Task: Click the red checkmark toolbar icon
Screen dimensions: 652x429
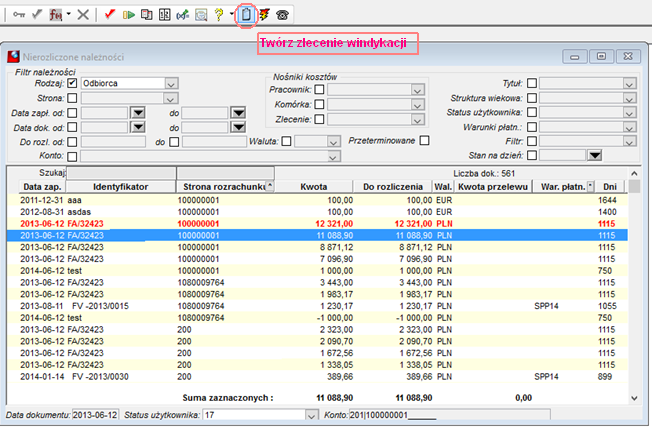Action: point(110,15)
